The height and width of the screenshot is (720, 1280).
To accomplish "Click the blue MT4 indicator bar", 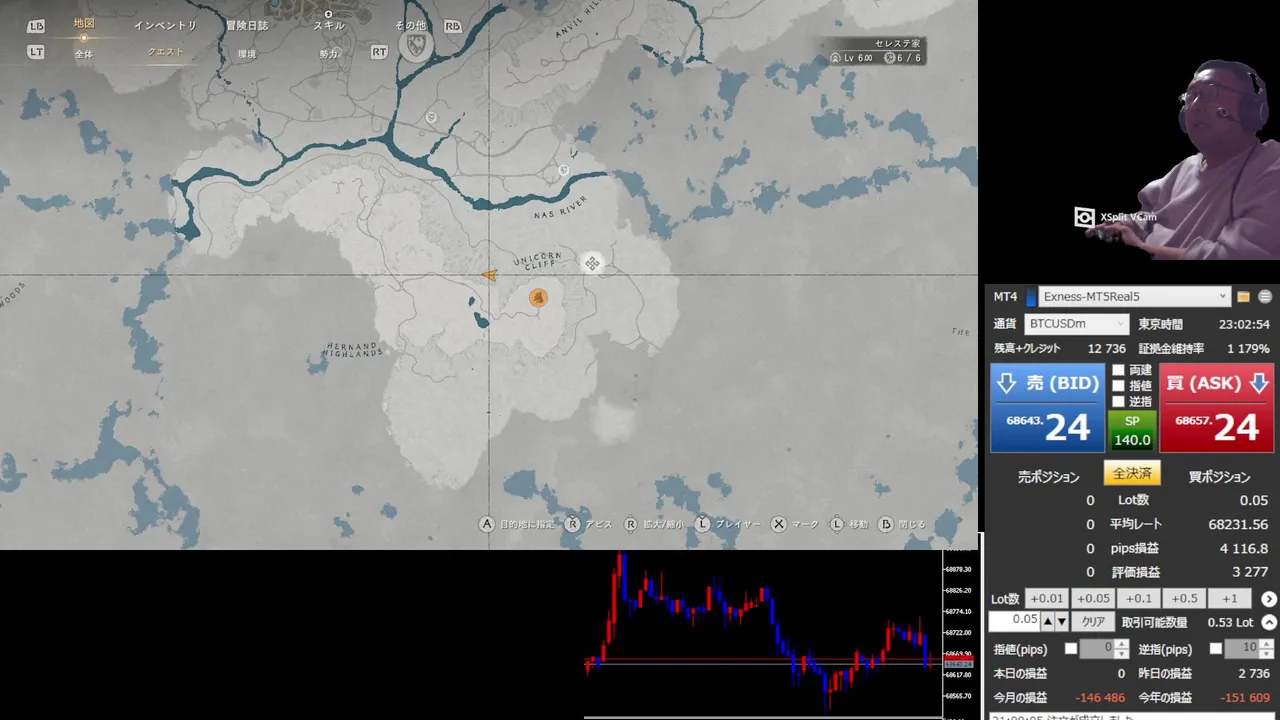I will (1031, 297).
